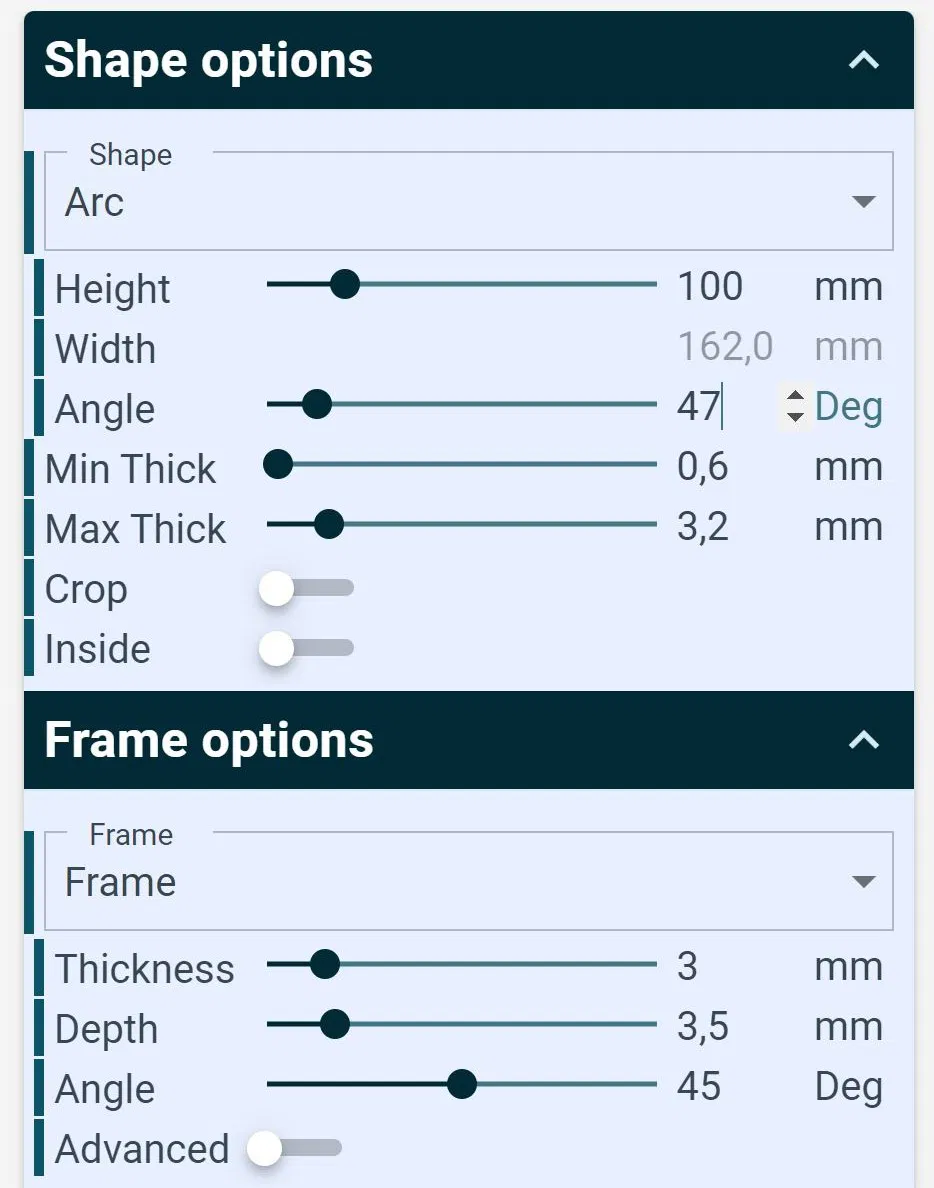Click the shape Angle slider handle
The image size is (934, 1188).
(x=317, y=405)
